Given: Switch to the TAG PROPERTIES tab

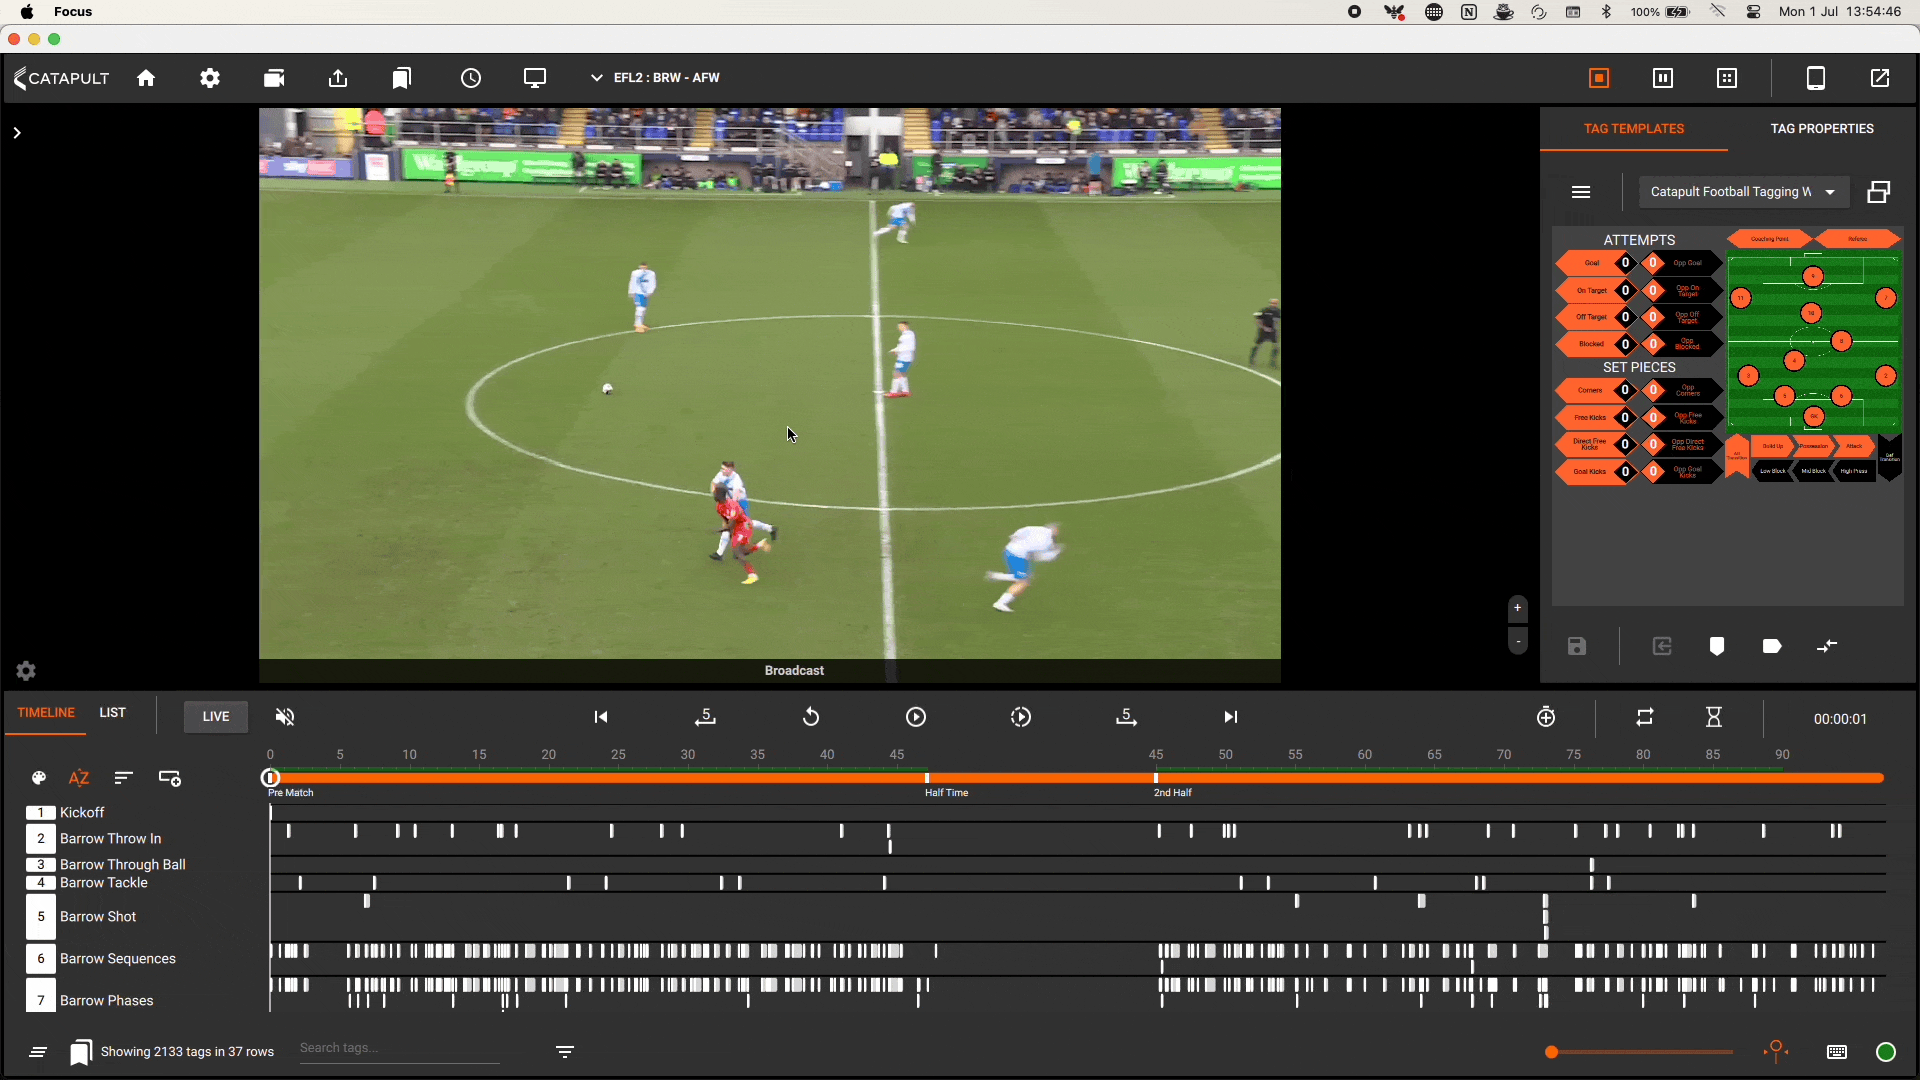Looking at the screenshot, I should pos(1822,129).
